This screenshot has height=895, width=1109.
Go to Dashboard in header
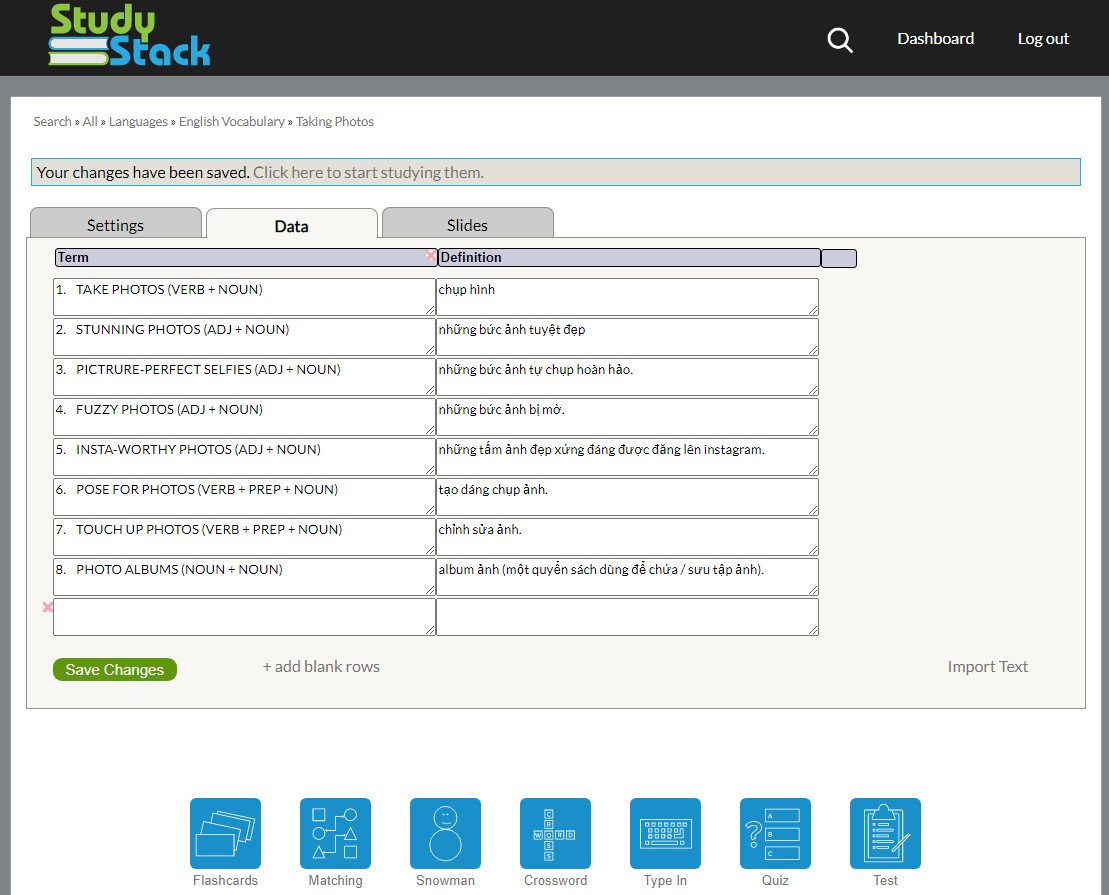coord(935,39)
